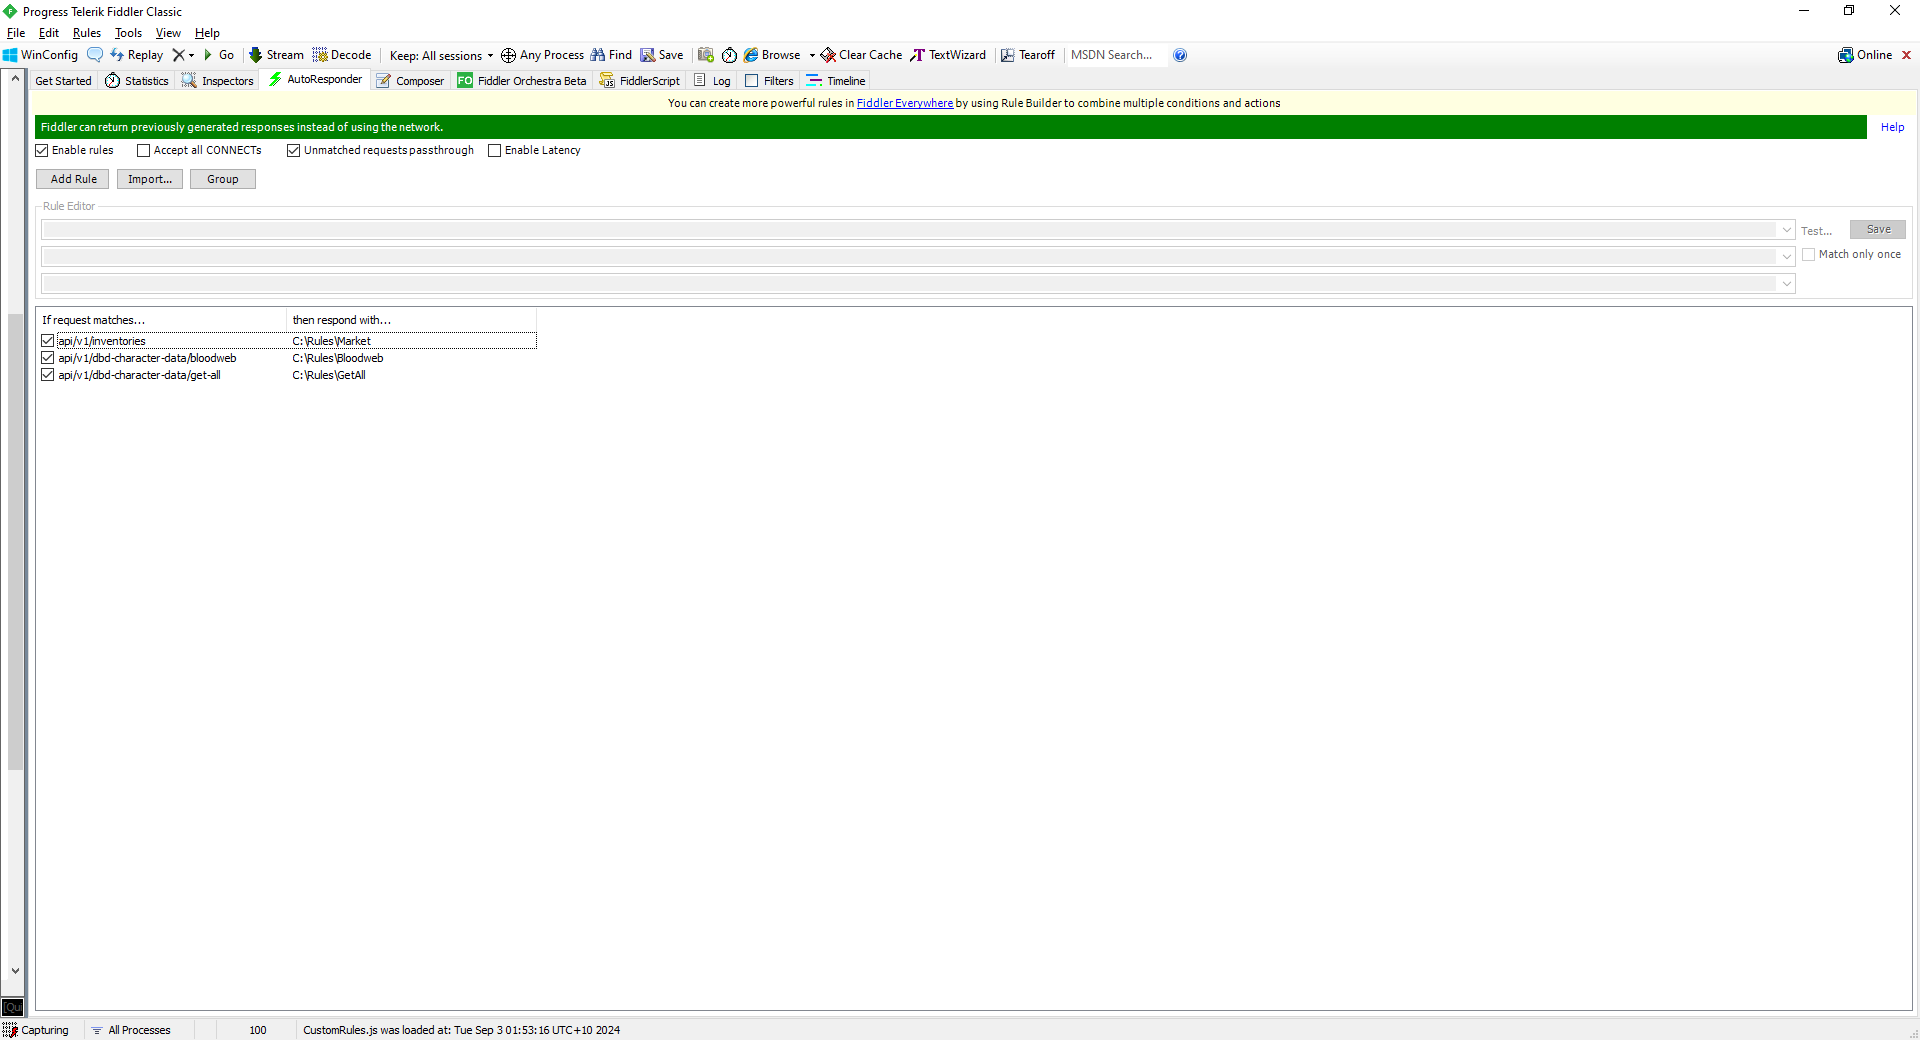The image size is (1920, 1040).
Task: Open the Keep: All sessions dropdown
Action: click(441, 55)
